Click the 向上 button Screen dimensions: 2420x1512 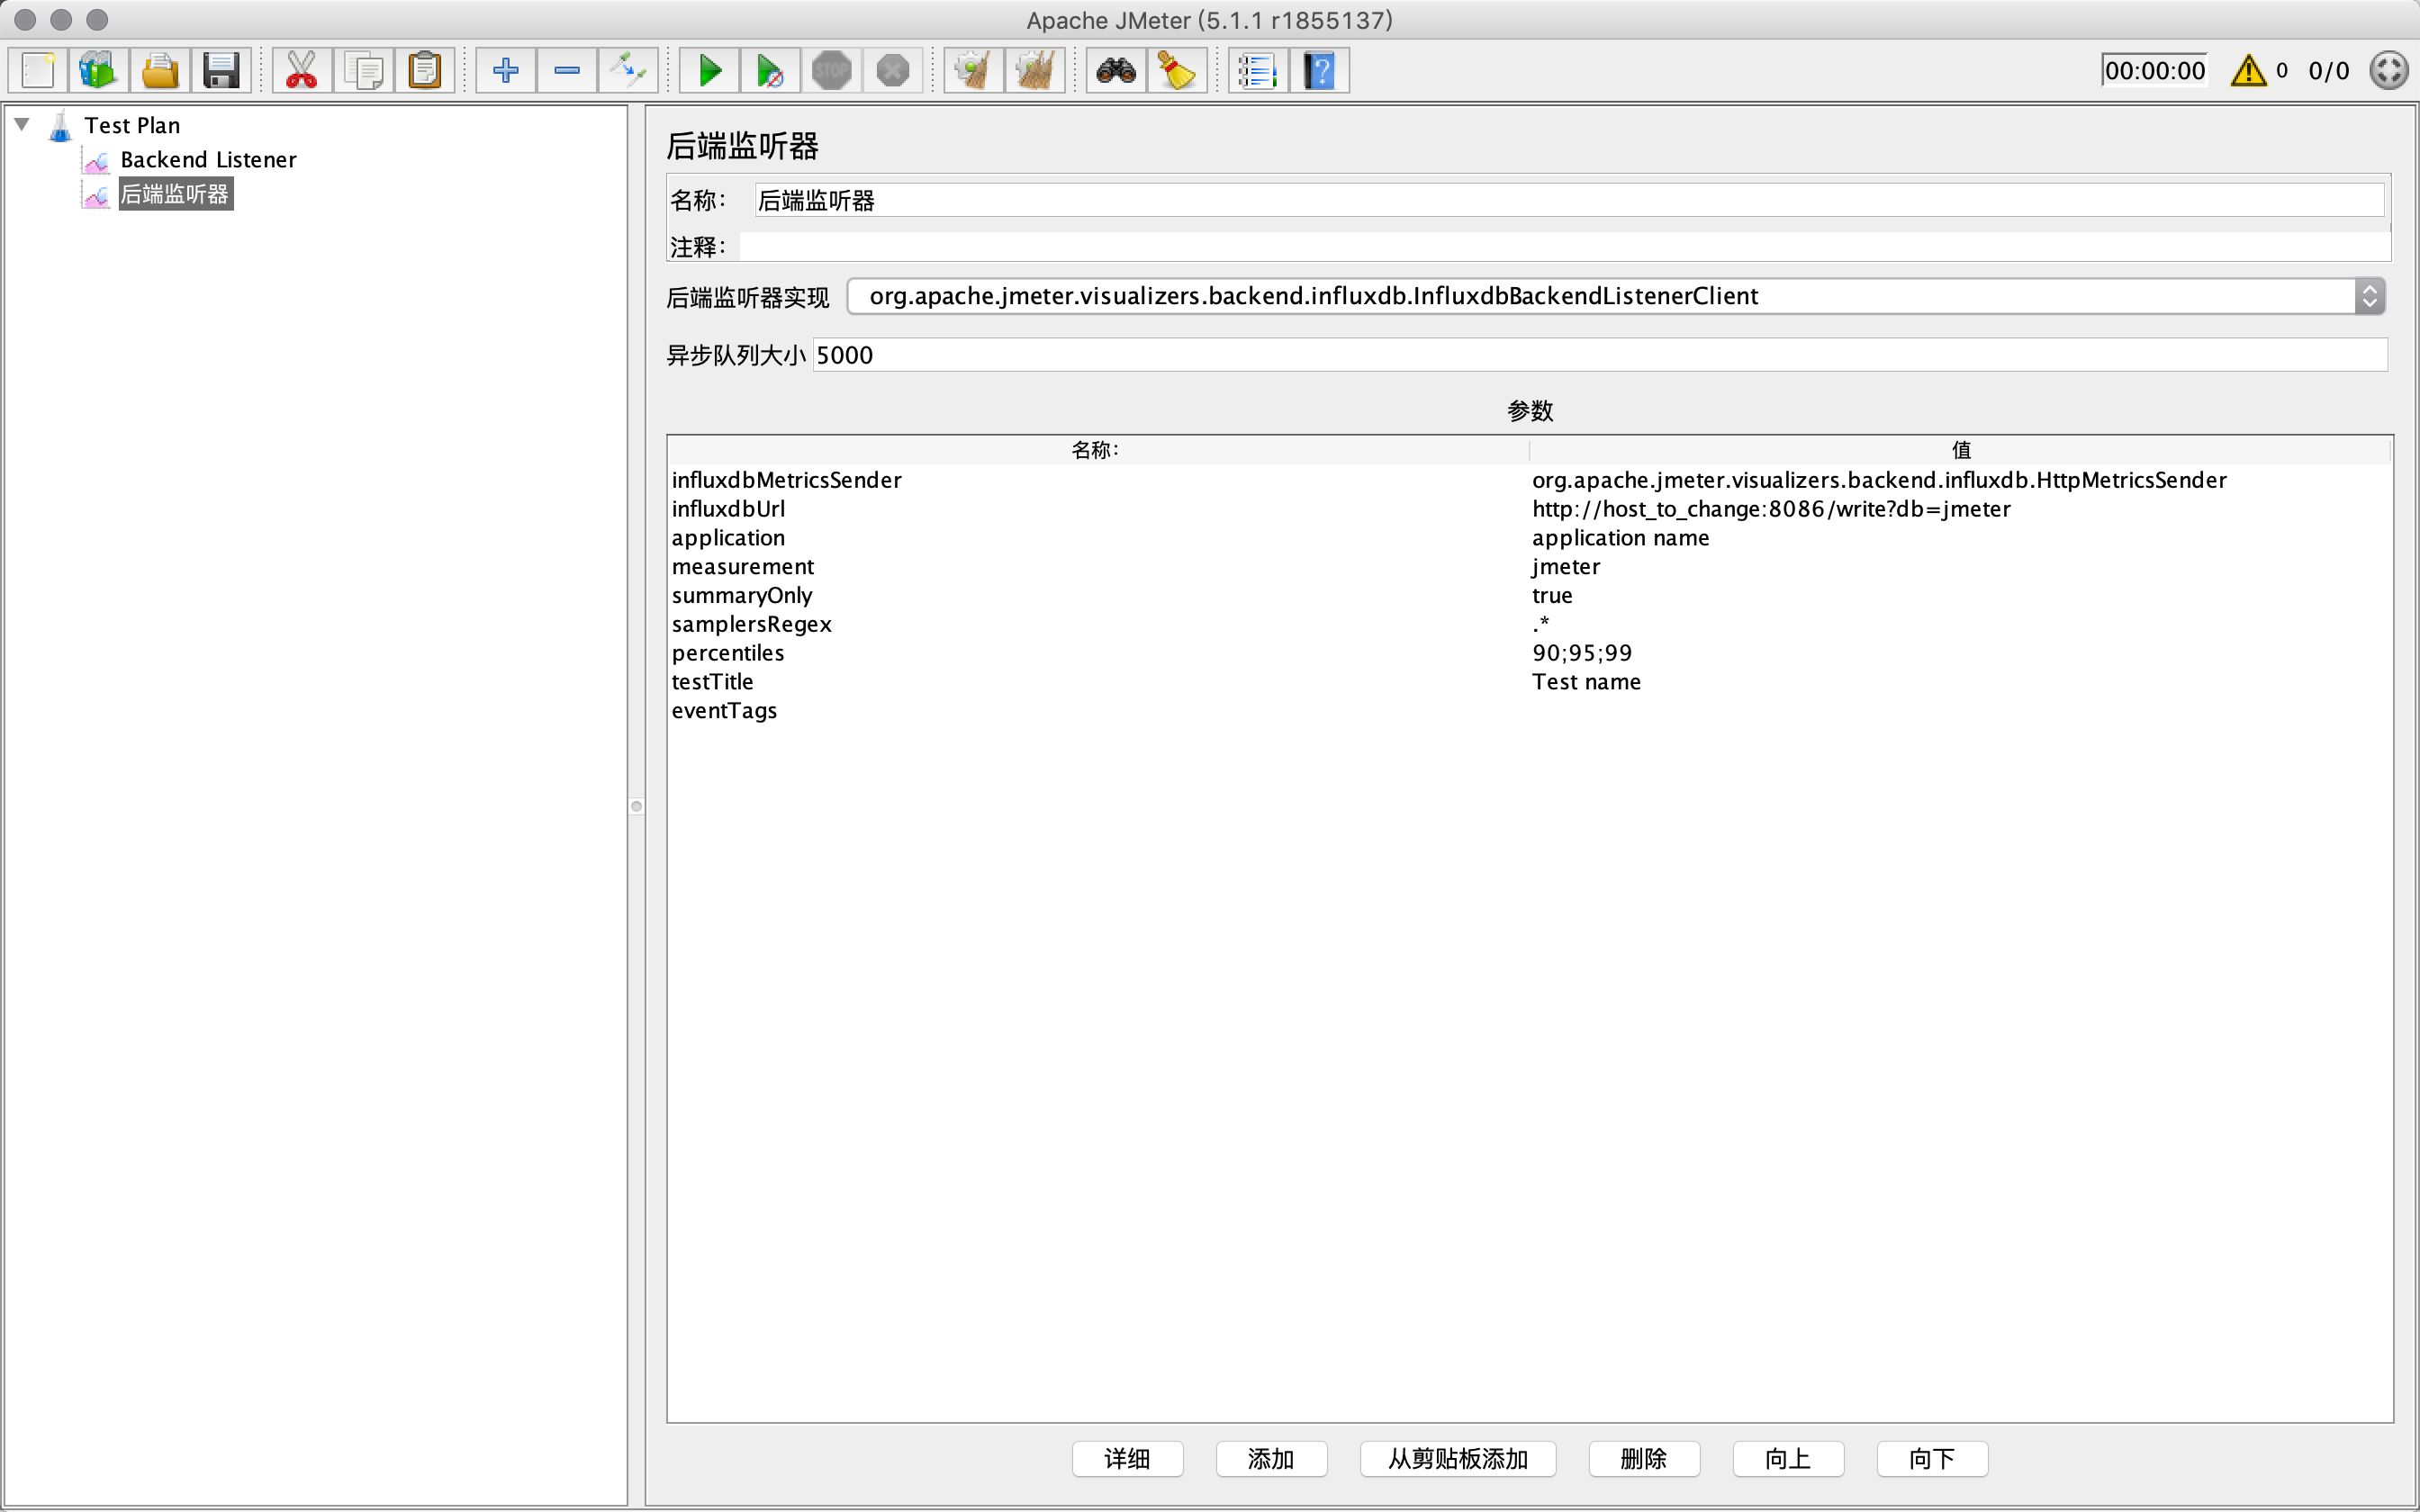1788,1458
